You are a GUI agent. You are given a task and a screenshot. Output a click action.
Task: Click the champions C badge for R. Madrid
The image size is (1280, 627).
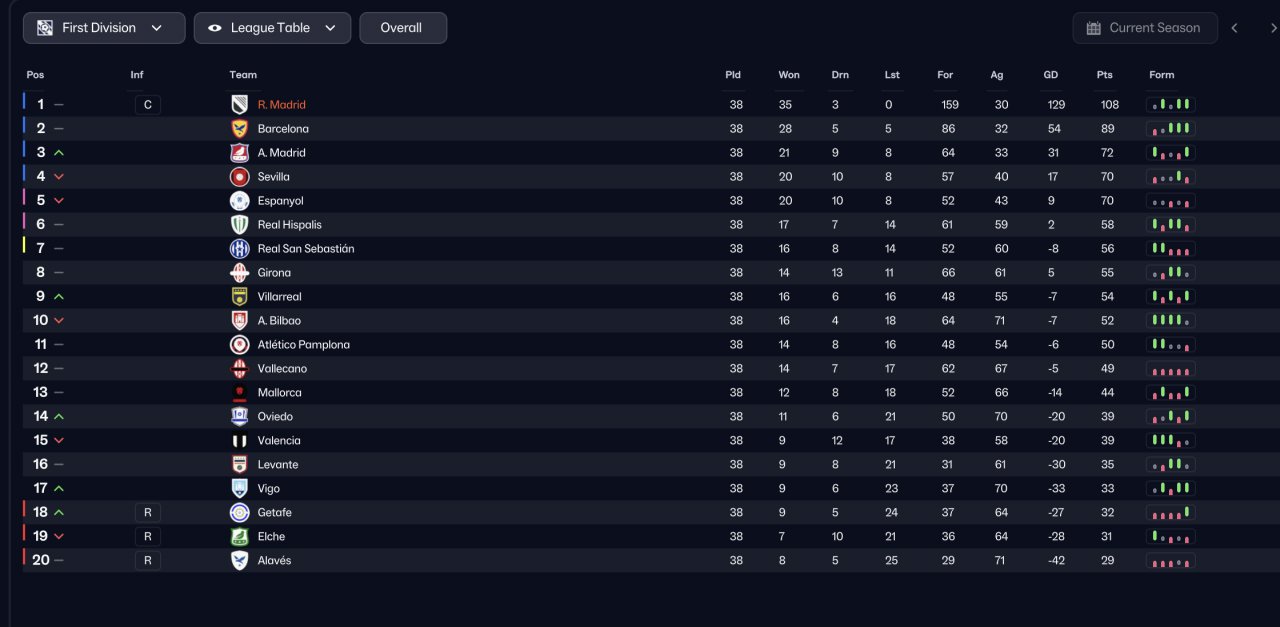tap(147, 104)
